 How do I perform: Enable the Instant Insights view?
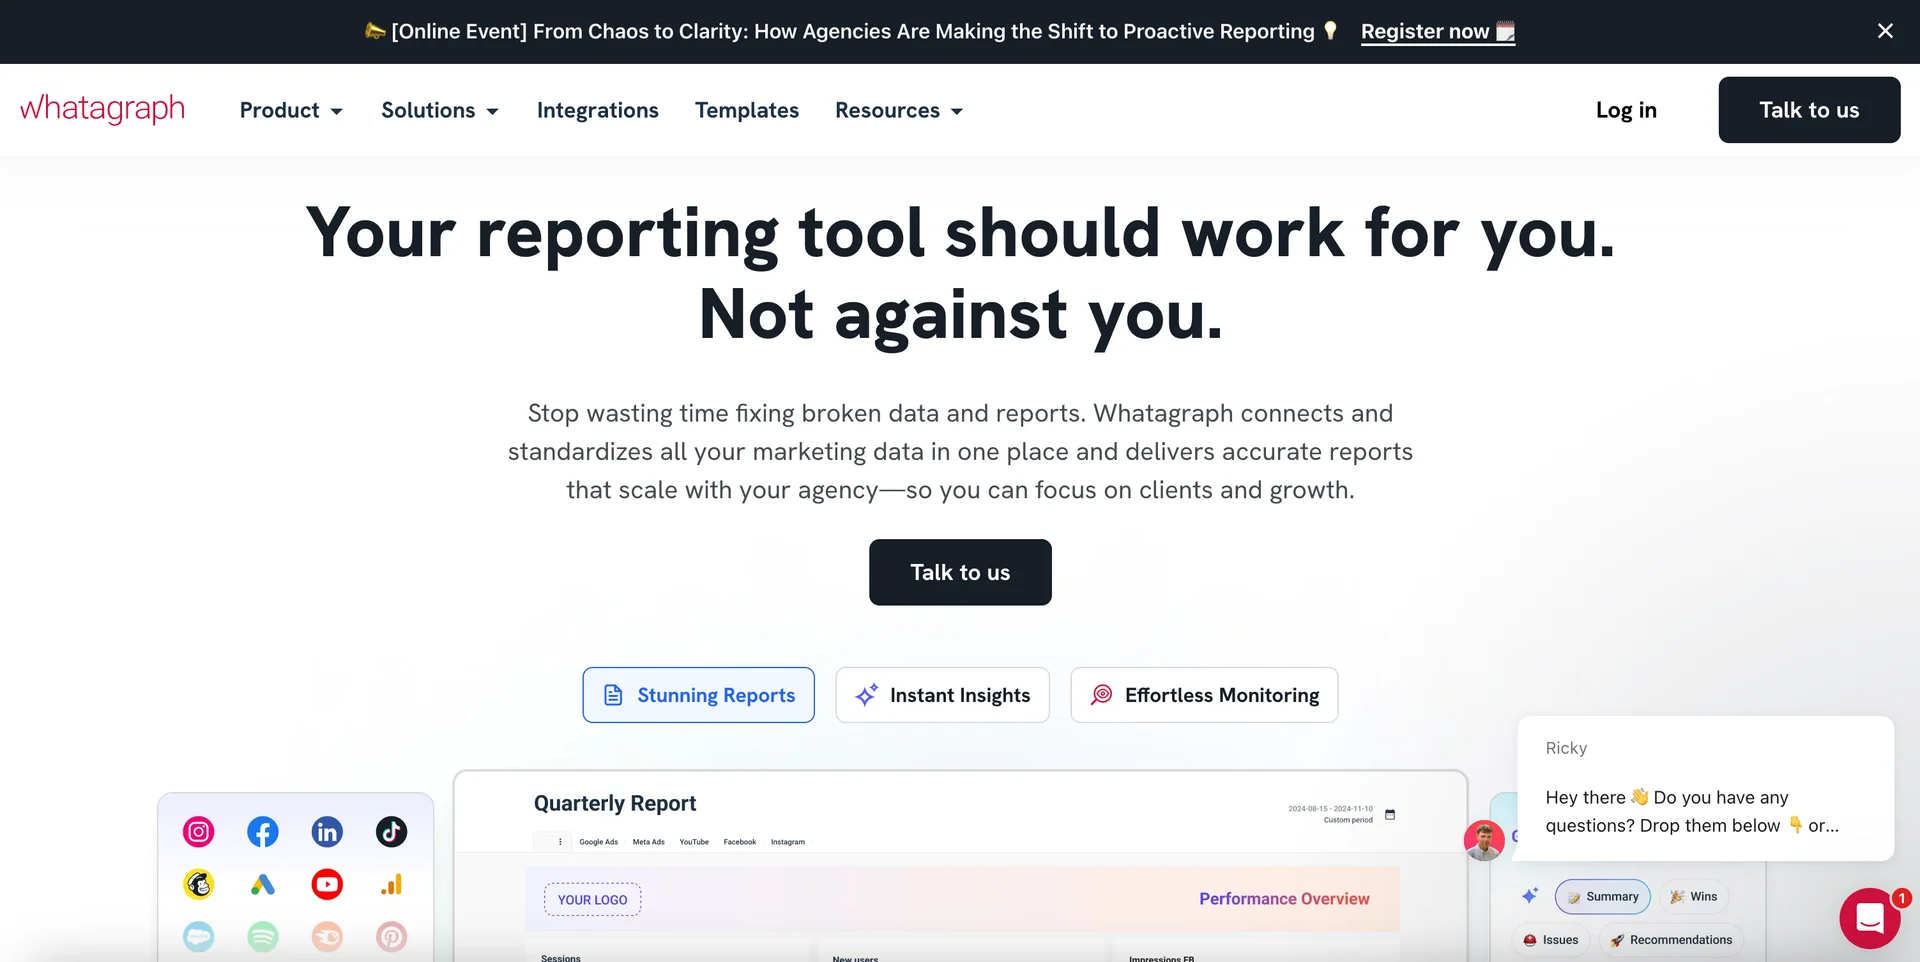coord(942,695)
